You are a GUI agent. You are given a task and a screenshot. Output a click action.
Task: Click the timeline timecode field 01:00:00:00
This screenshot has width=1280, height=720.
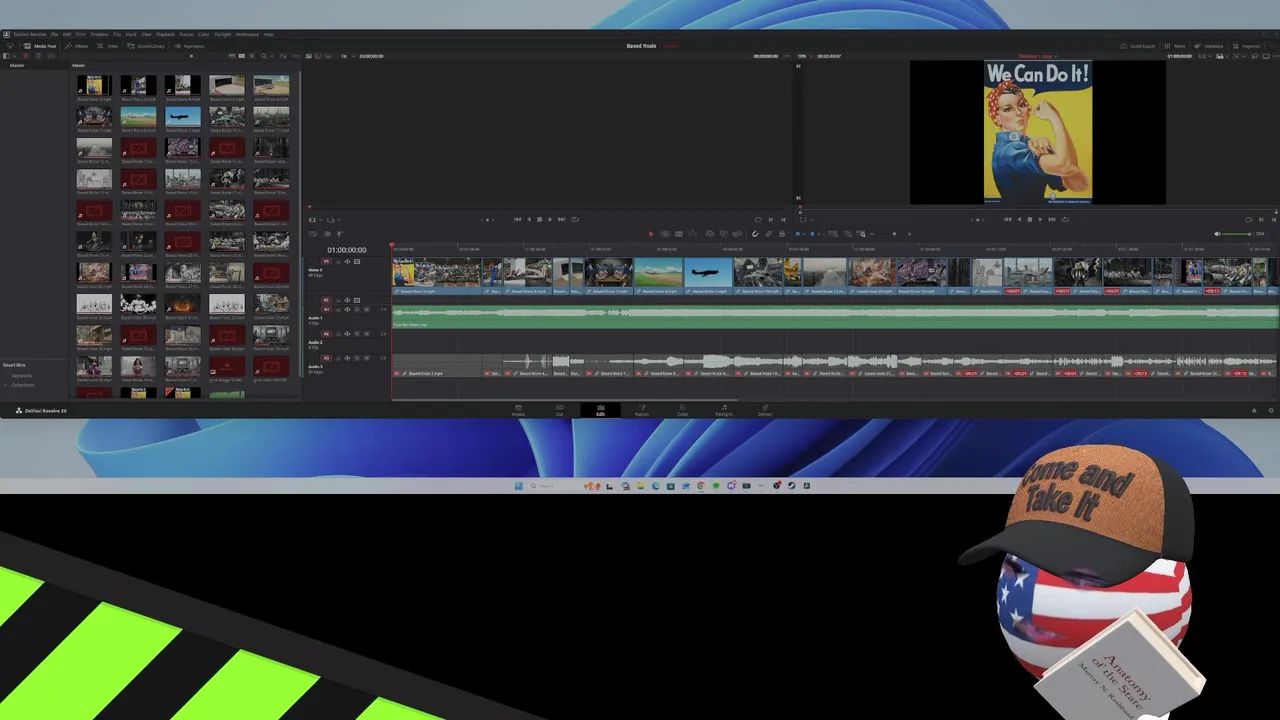[x=346, y=250]
